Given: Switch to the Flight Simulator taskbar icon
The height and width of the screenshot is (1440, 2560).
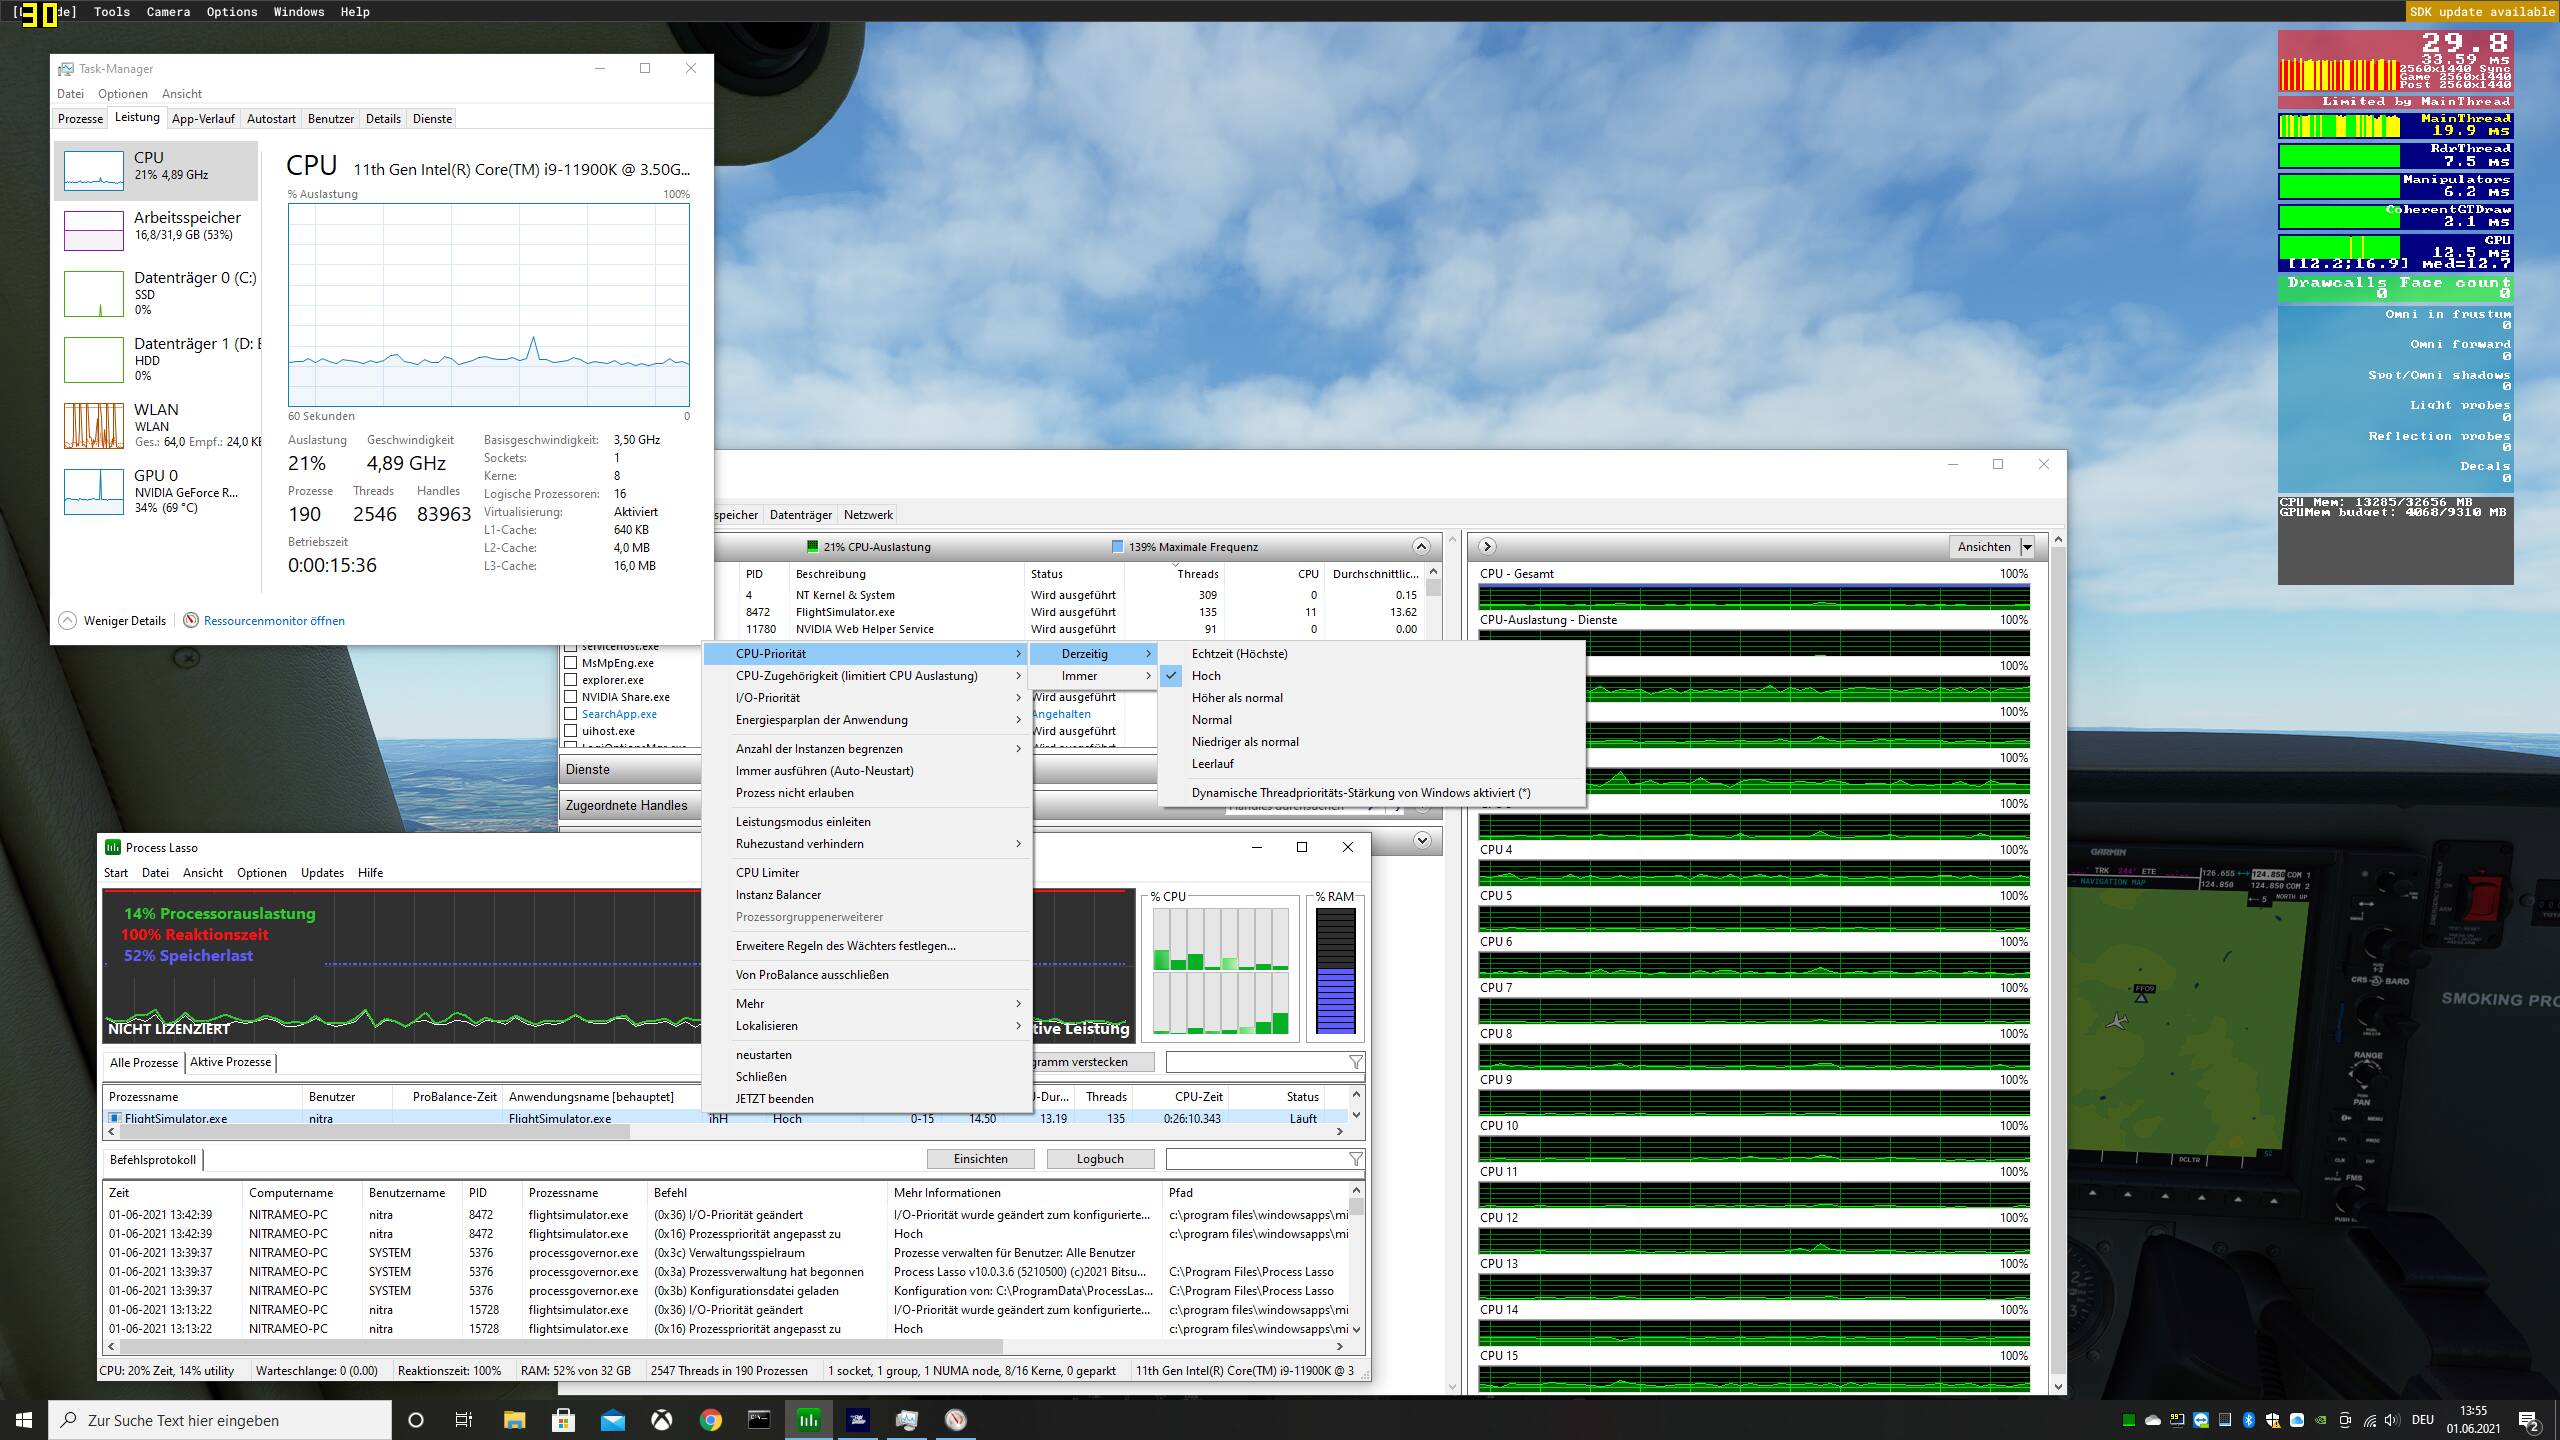Looking at the screenshot, I should point(857,1420).
